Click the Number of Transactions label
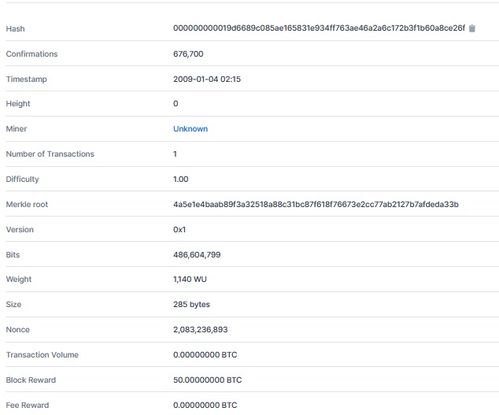 click(50, 154)
